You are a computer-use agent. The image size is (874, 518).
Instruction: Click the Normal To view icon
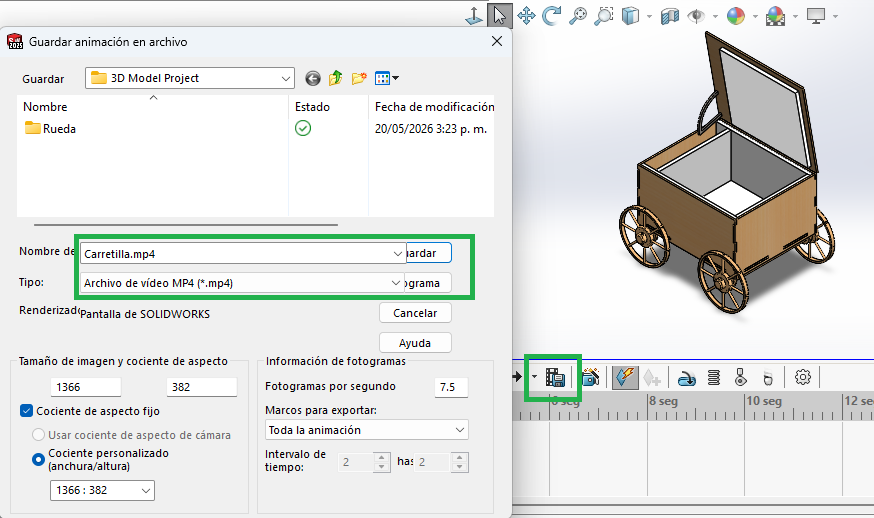474,16
